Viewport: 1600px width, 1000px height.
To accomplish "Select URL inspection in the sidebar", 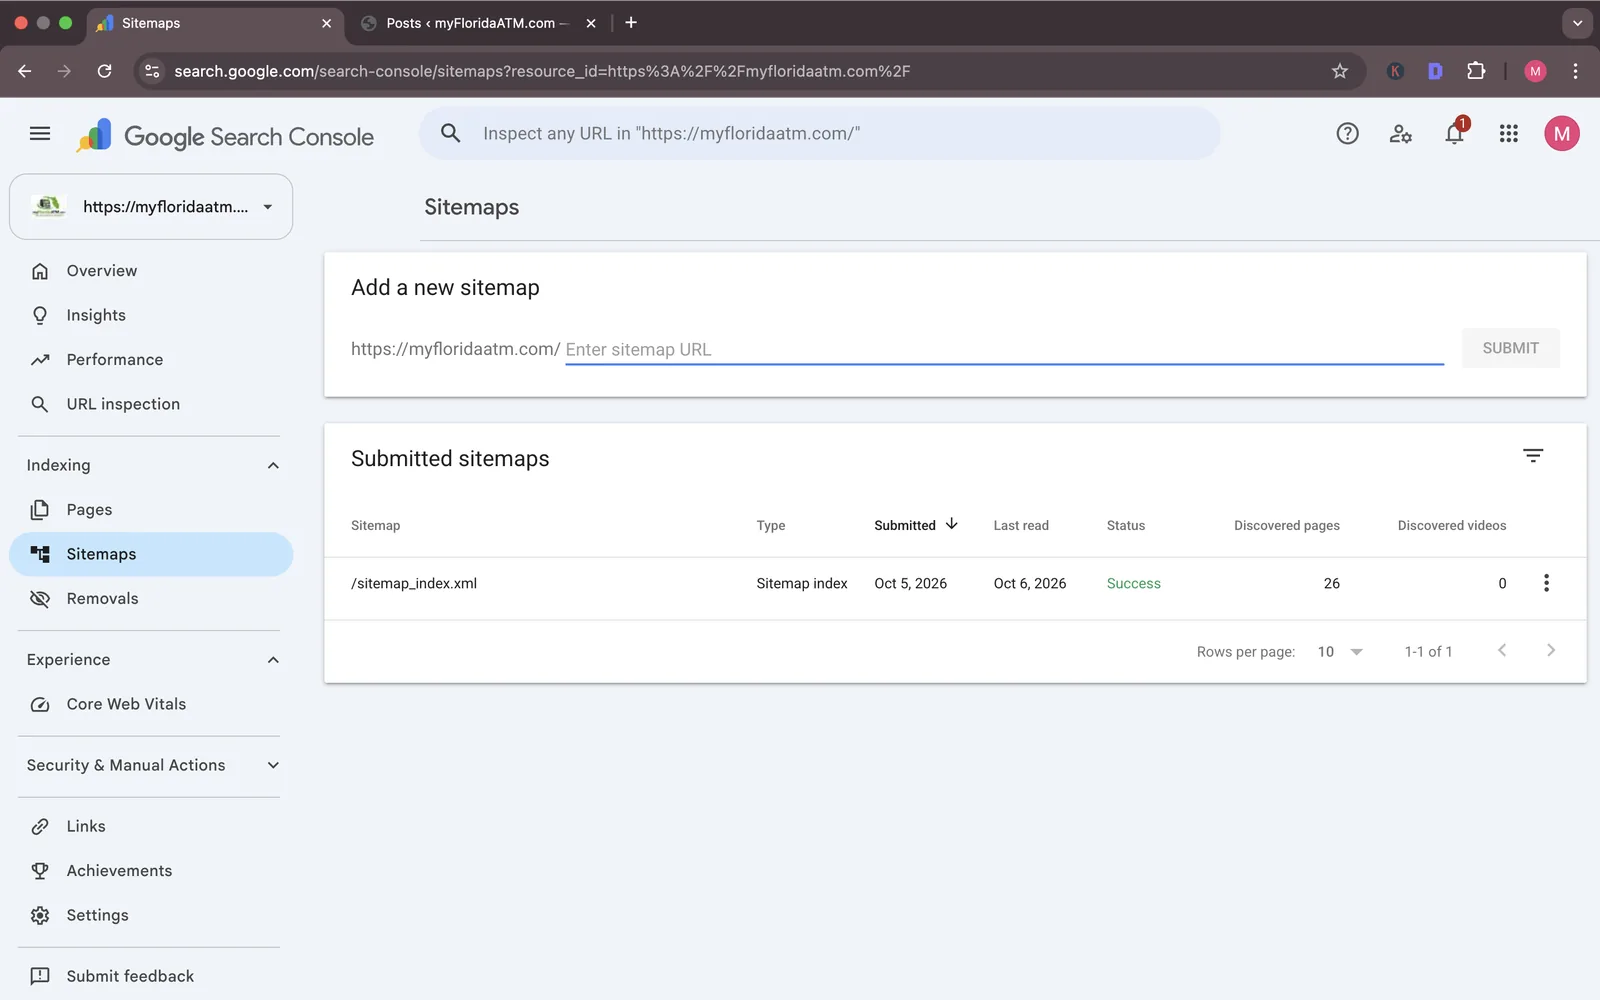I will pos(151,404).
